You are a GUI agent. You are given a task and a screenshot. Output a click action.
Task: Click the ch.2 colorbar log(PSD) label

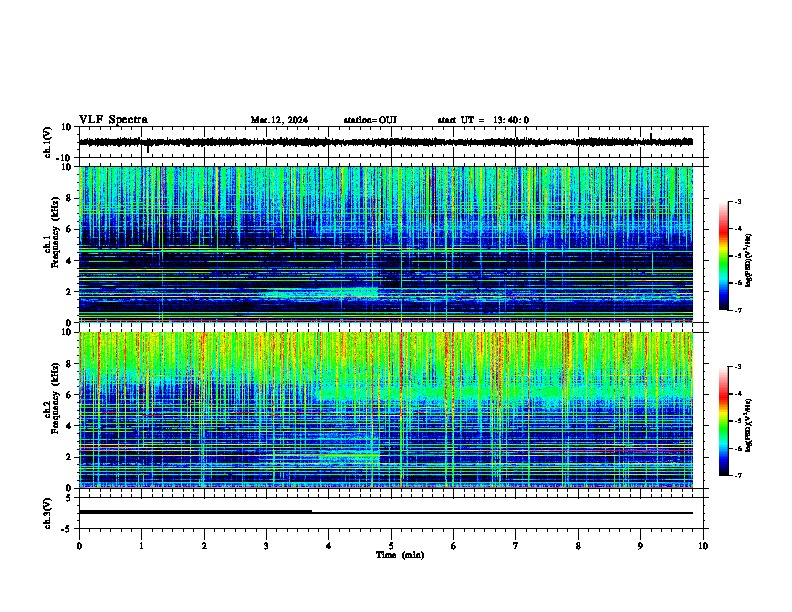coord(749,425)
